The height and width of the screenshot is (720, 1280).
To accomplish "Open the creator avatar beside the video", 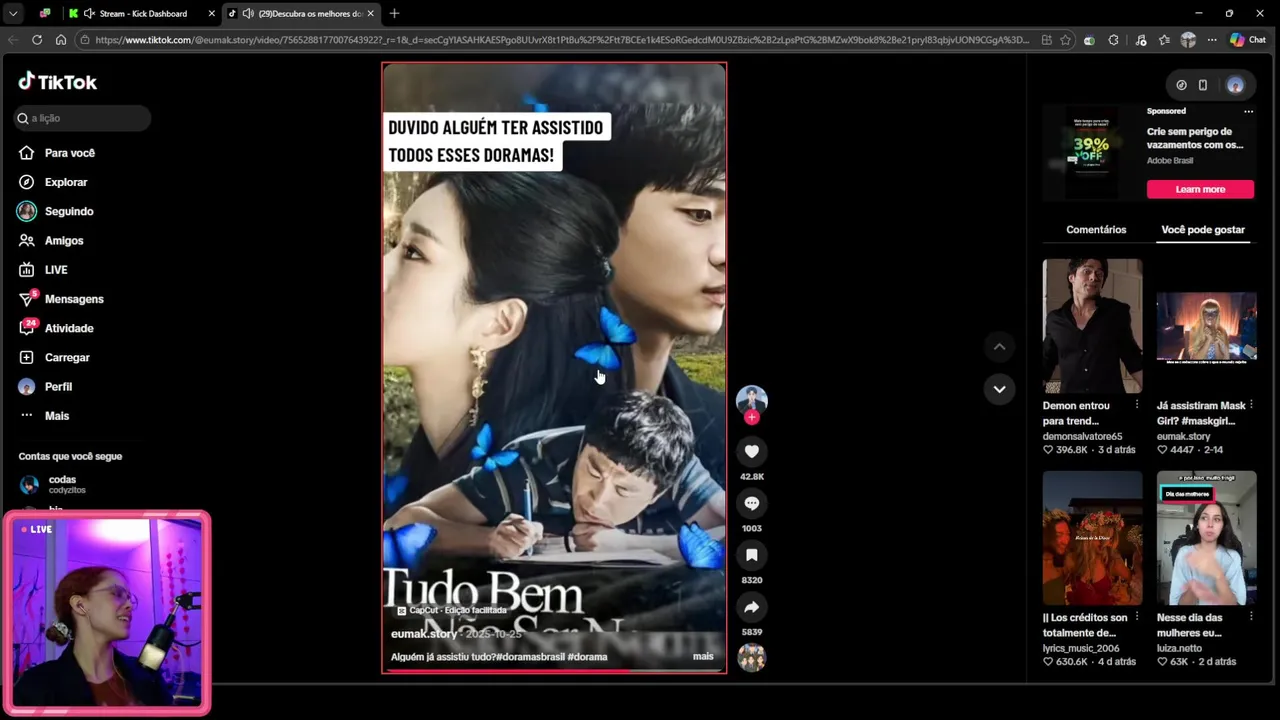I will click(x=752, y=400).
